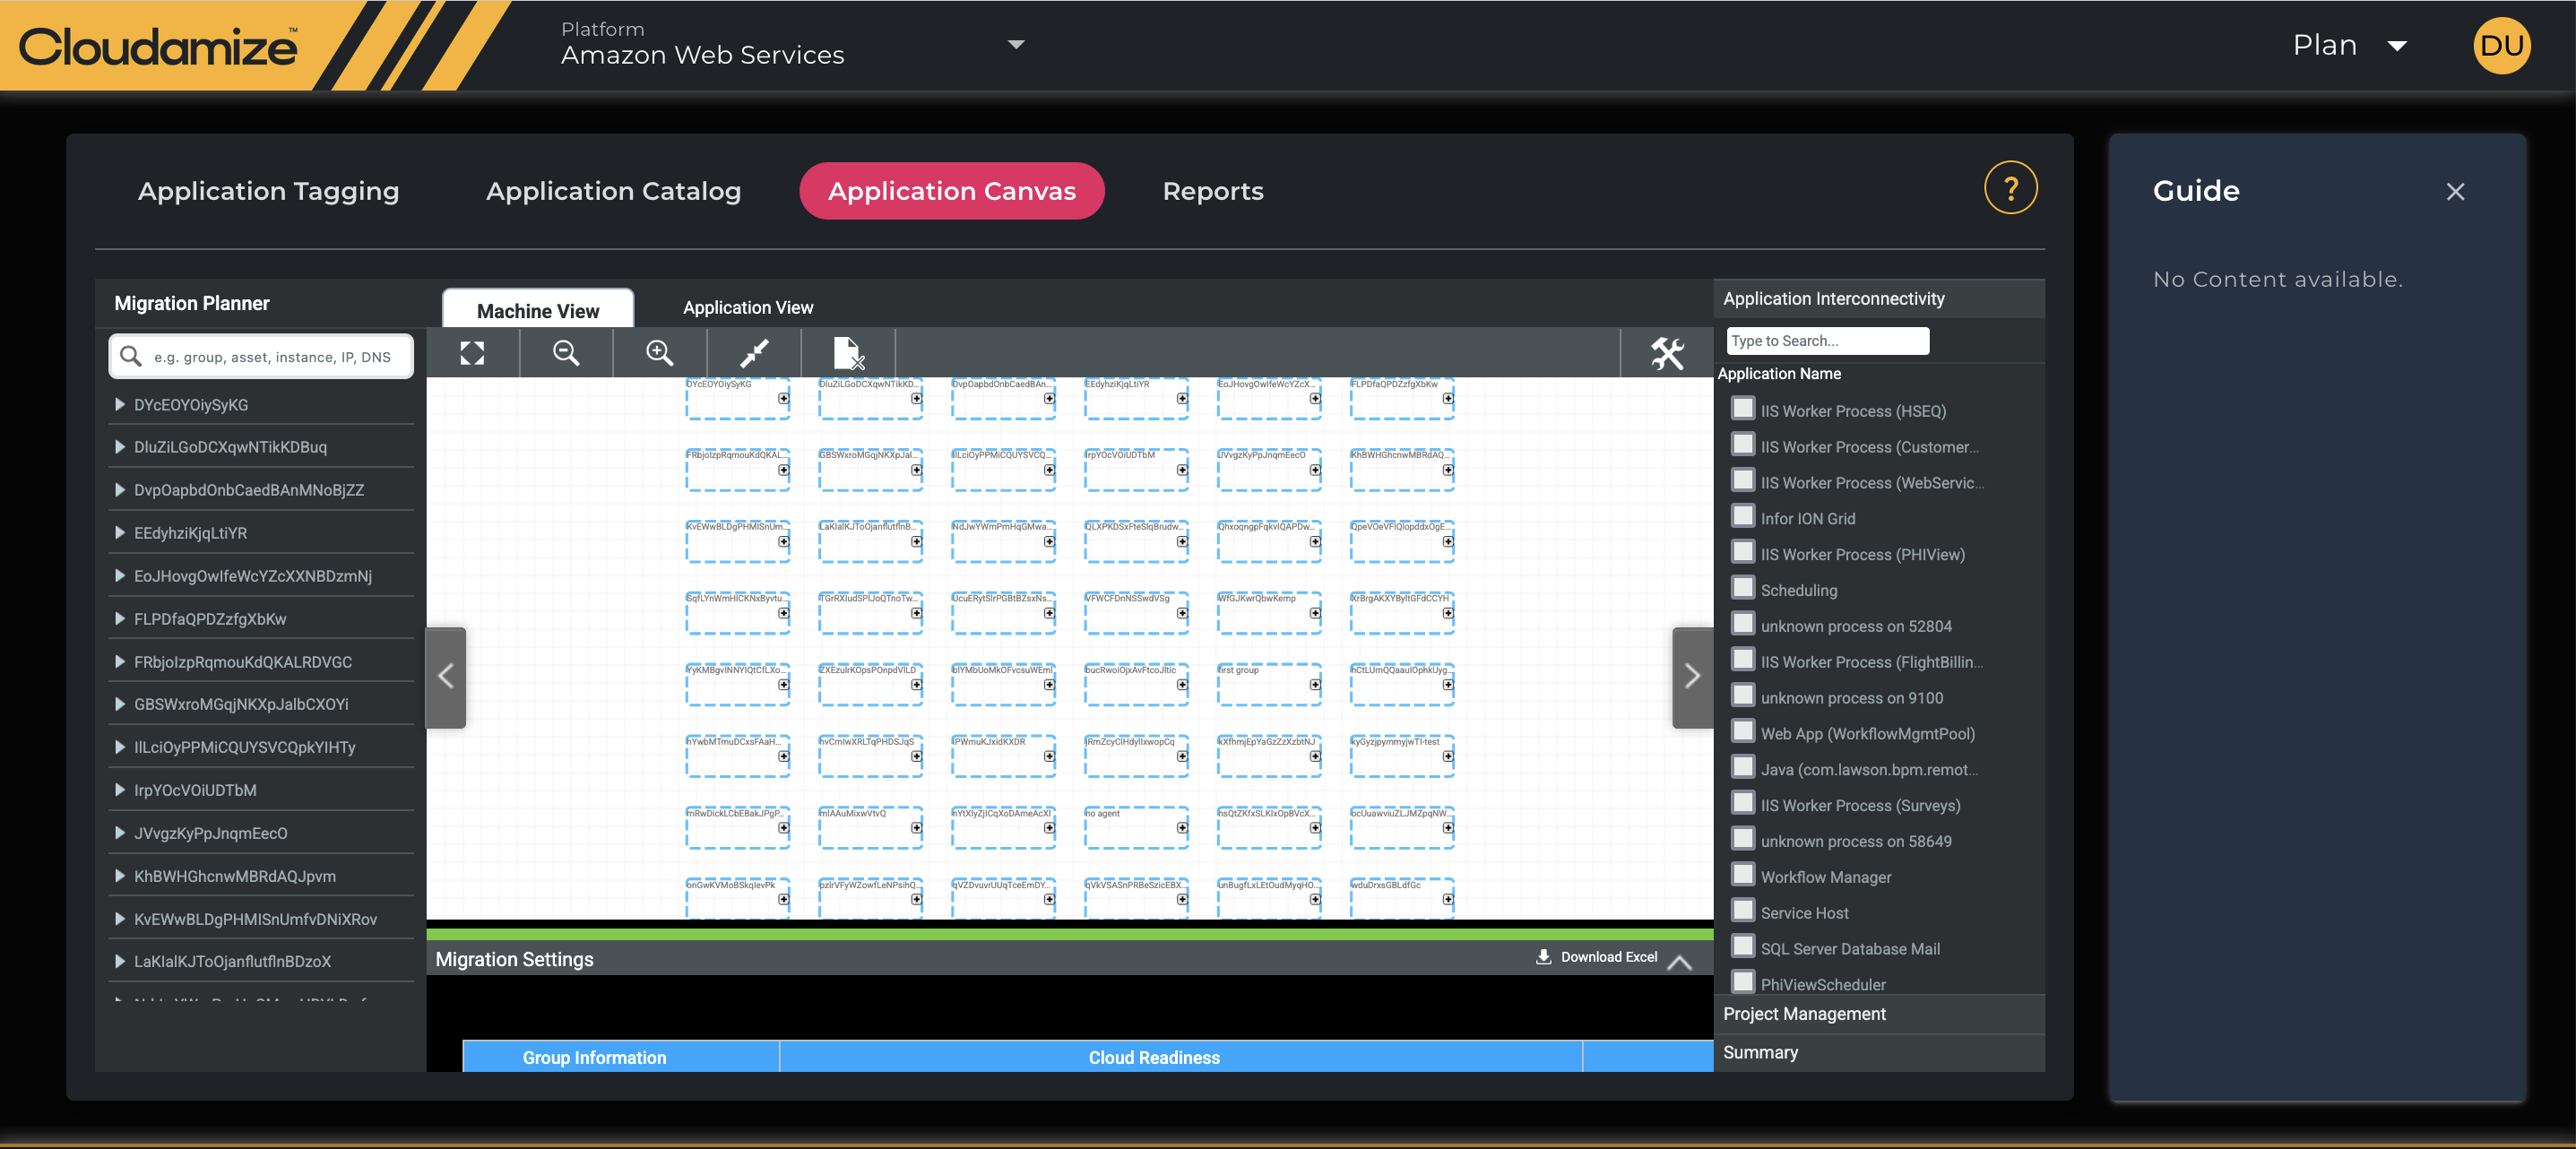This screenshot has width=2576, height=1149.
Task: Open the tools wrench-hammer icon
Action: click(1667, 353)
